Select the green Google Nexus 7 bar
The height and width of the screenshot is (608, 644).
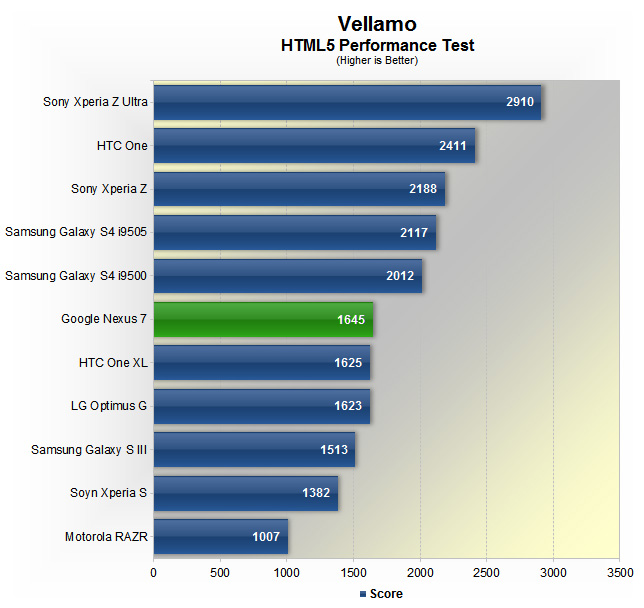262,320
